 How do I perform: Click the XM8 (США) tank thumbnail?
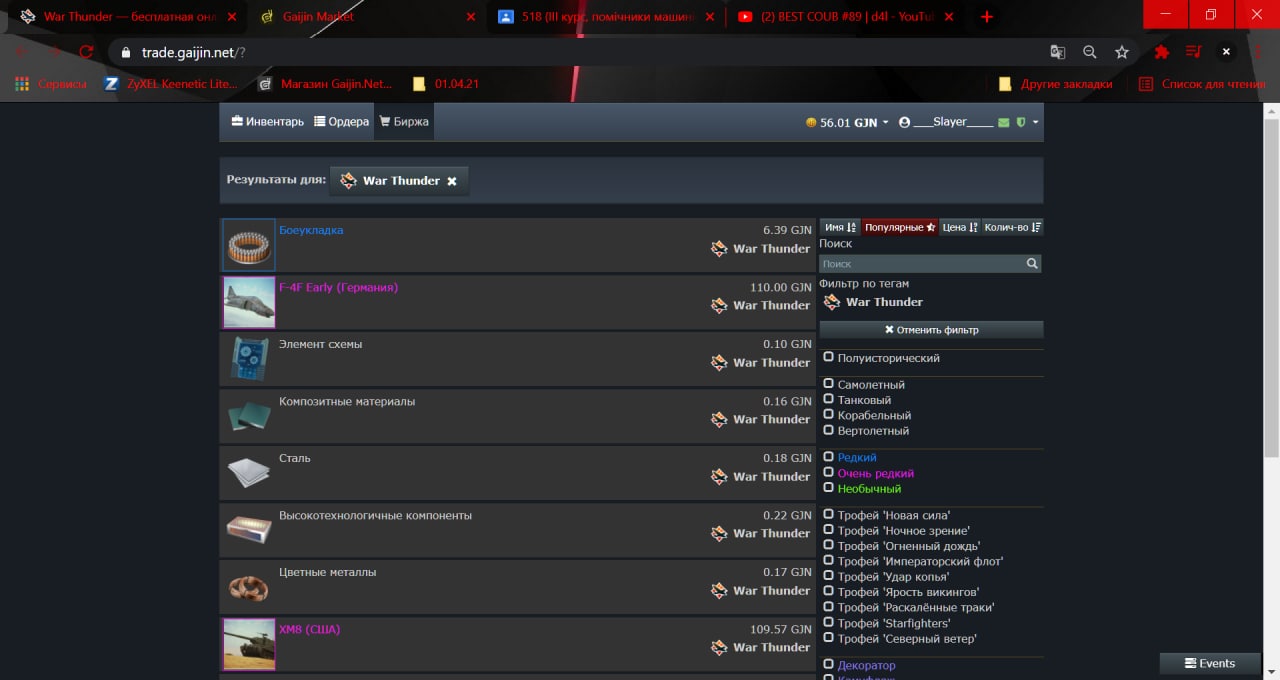pyautogui.click(x=249, y=644)
